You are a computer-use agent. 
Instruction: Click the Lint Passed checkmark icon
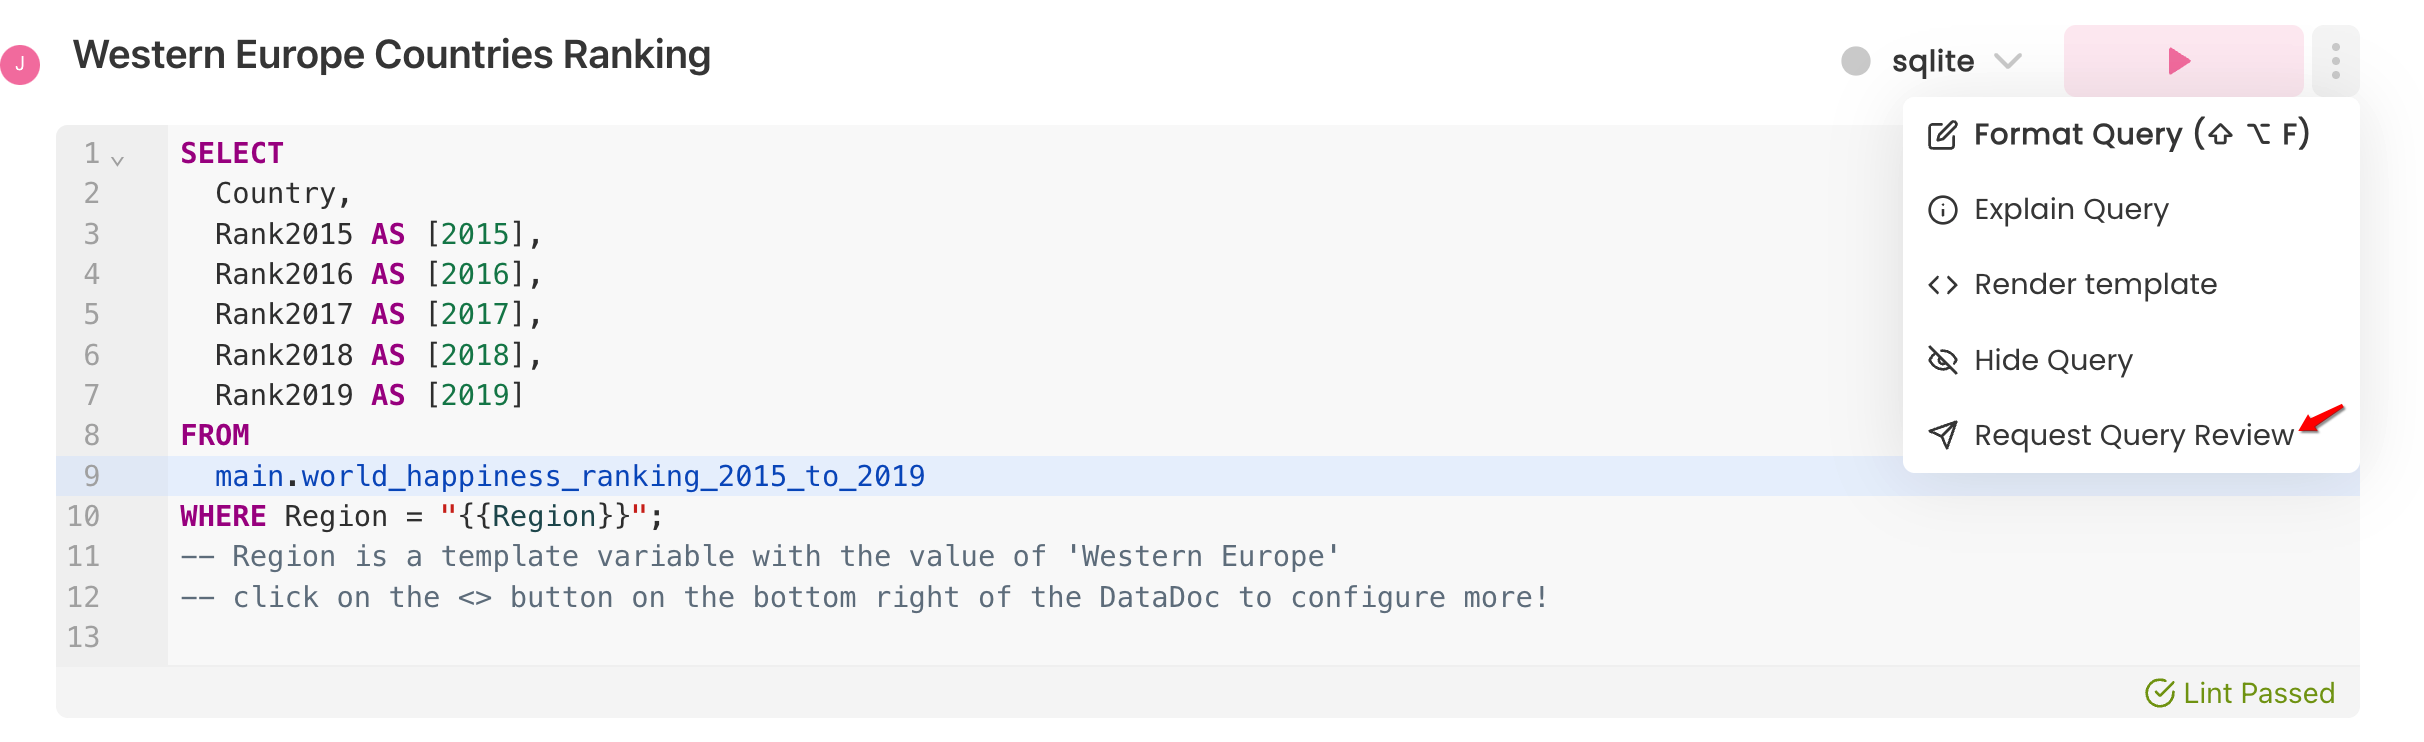click(x=2160, y=693)
